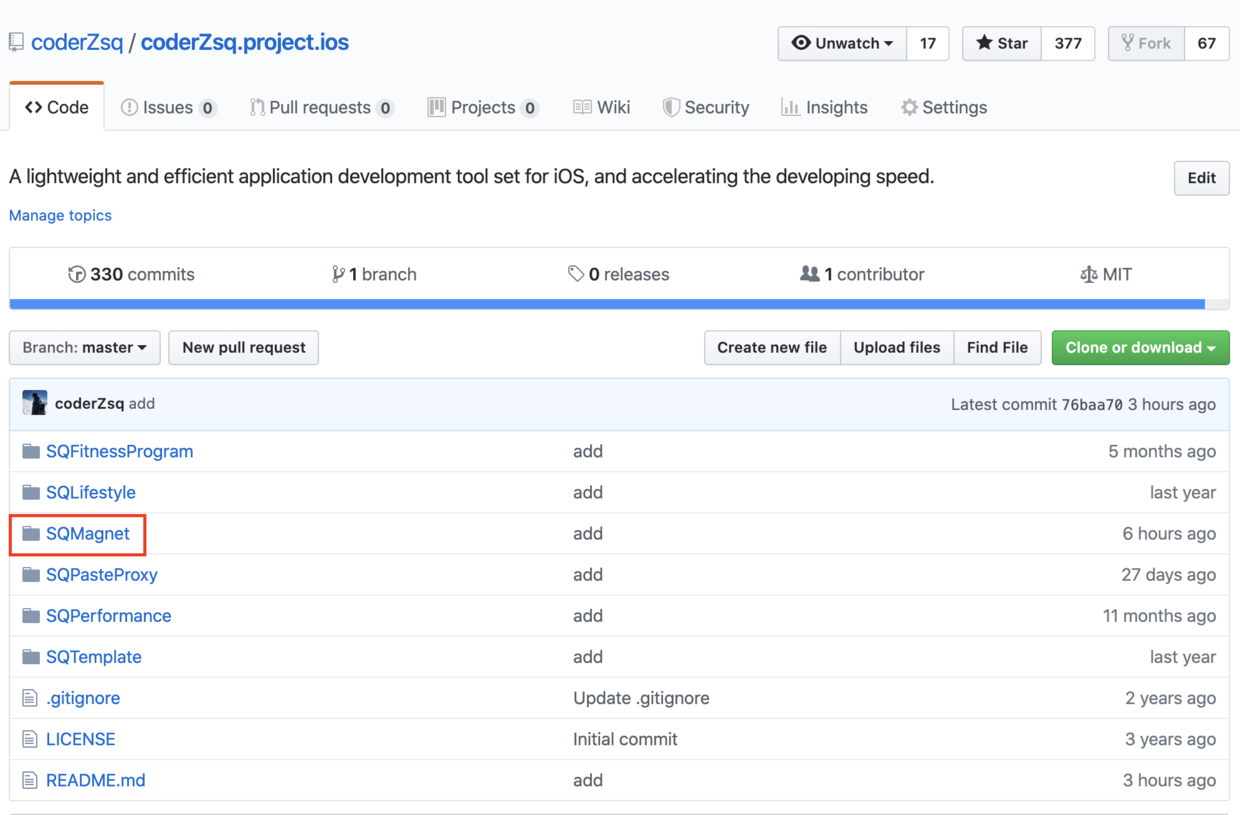Click the Manage topics link
The width and height of the screenshot is (1240, 815).
point(60,215)
